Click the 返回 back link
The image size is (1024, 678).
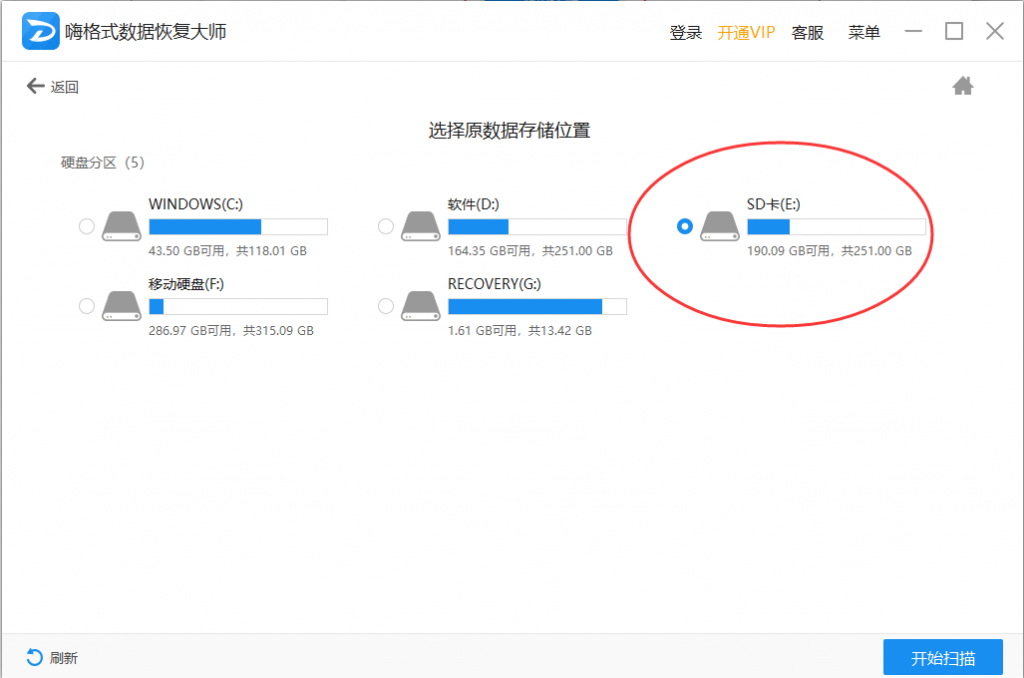pyautogui.click(x=65, y=87)
